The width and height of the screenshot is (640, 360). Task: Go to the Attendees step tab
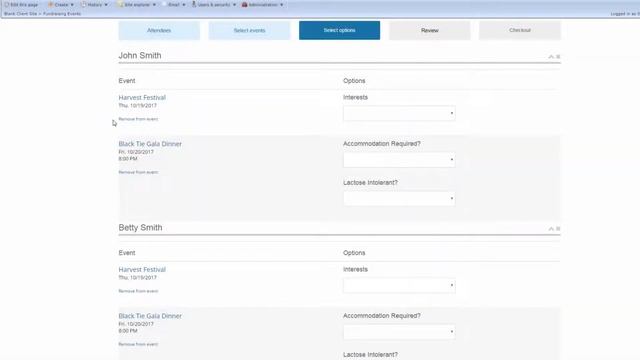159,30
